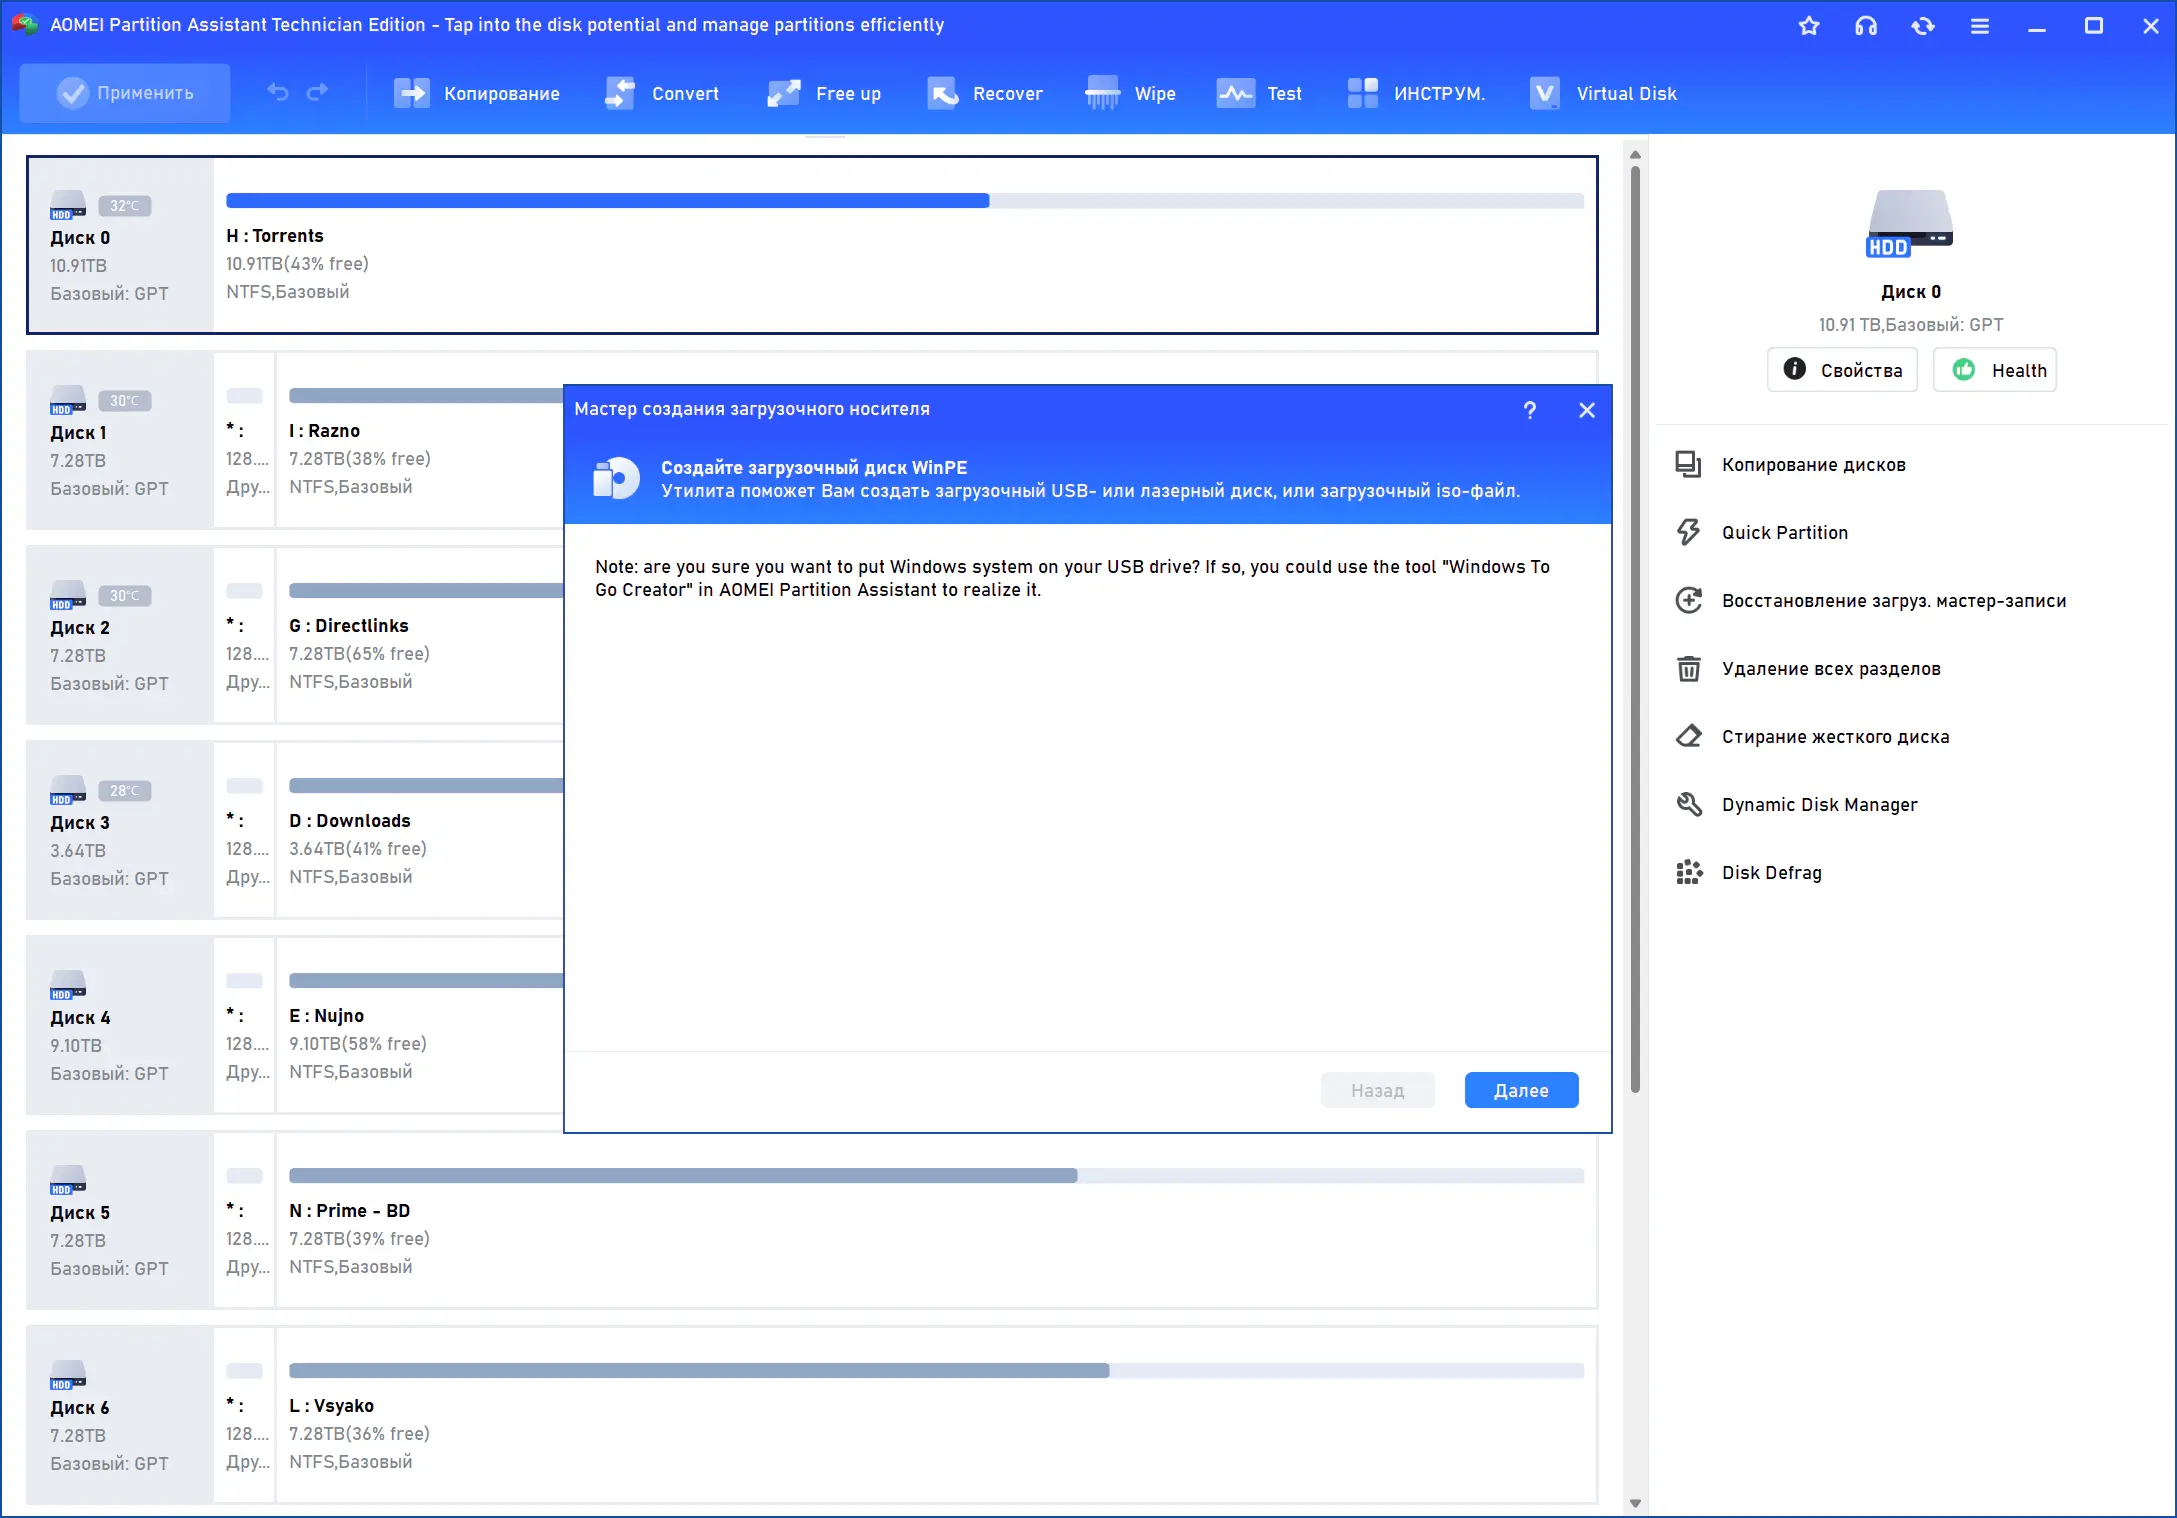Viewport: 2177px width, 1518px height.
Task: Click the Далее button in wizard
Action: point(1520,1090)
